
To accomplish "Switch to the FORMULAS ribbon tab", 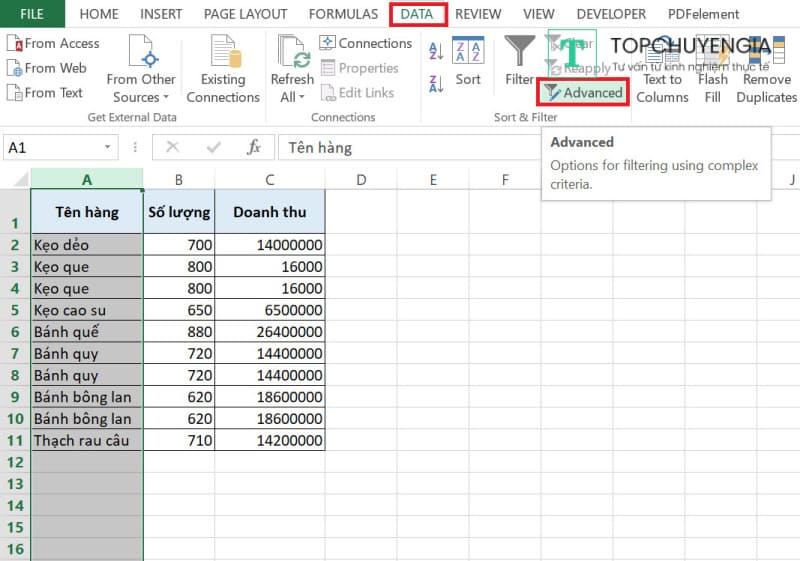I will coord(343,14).
